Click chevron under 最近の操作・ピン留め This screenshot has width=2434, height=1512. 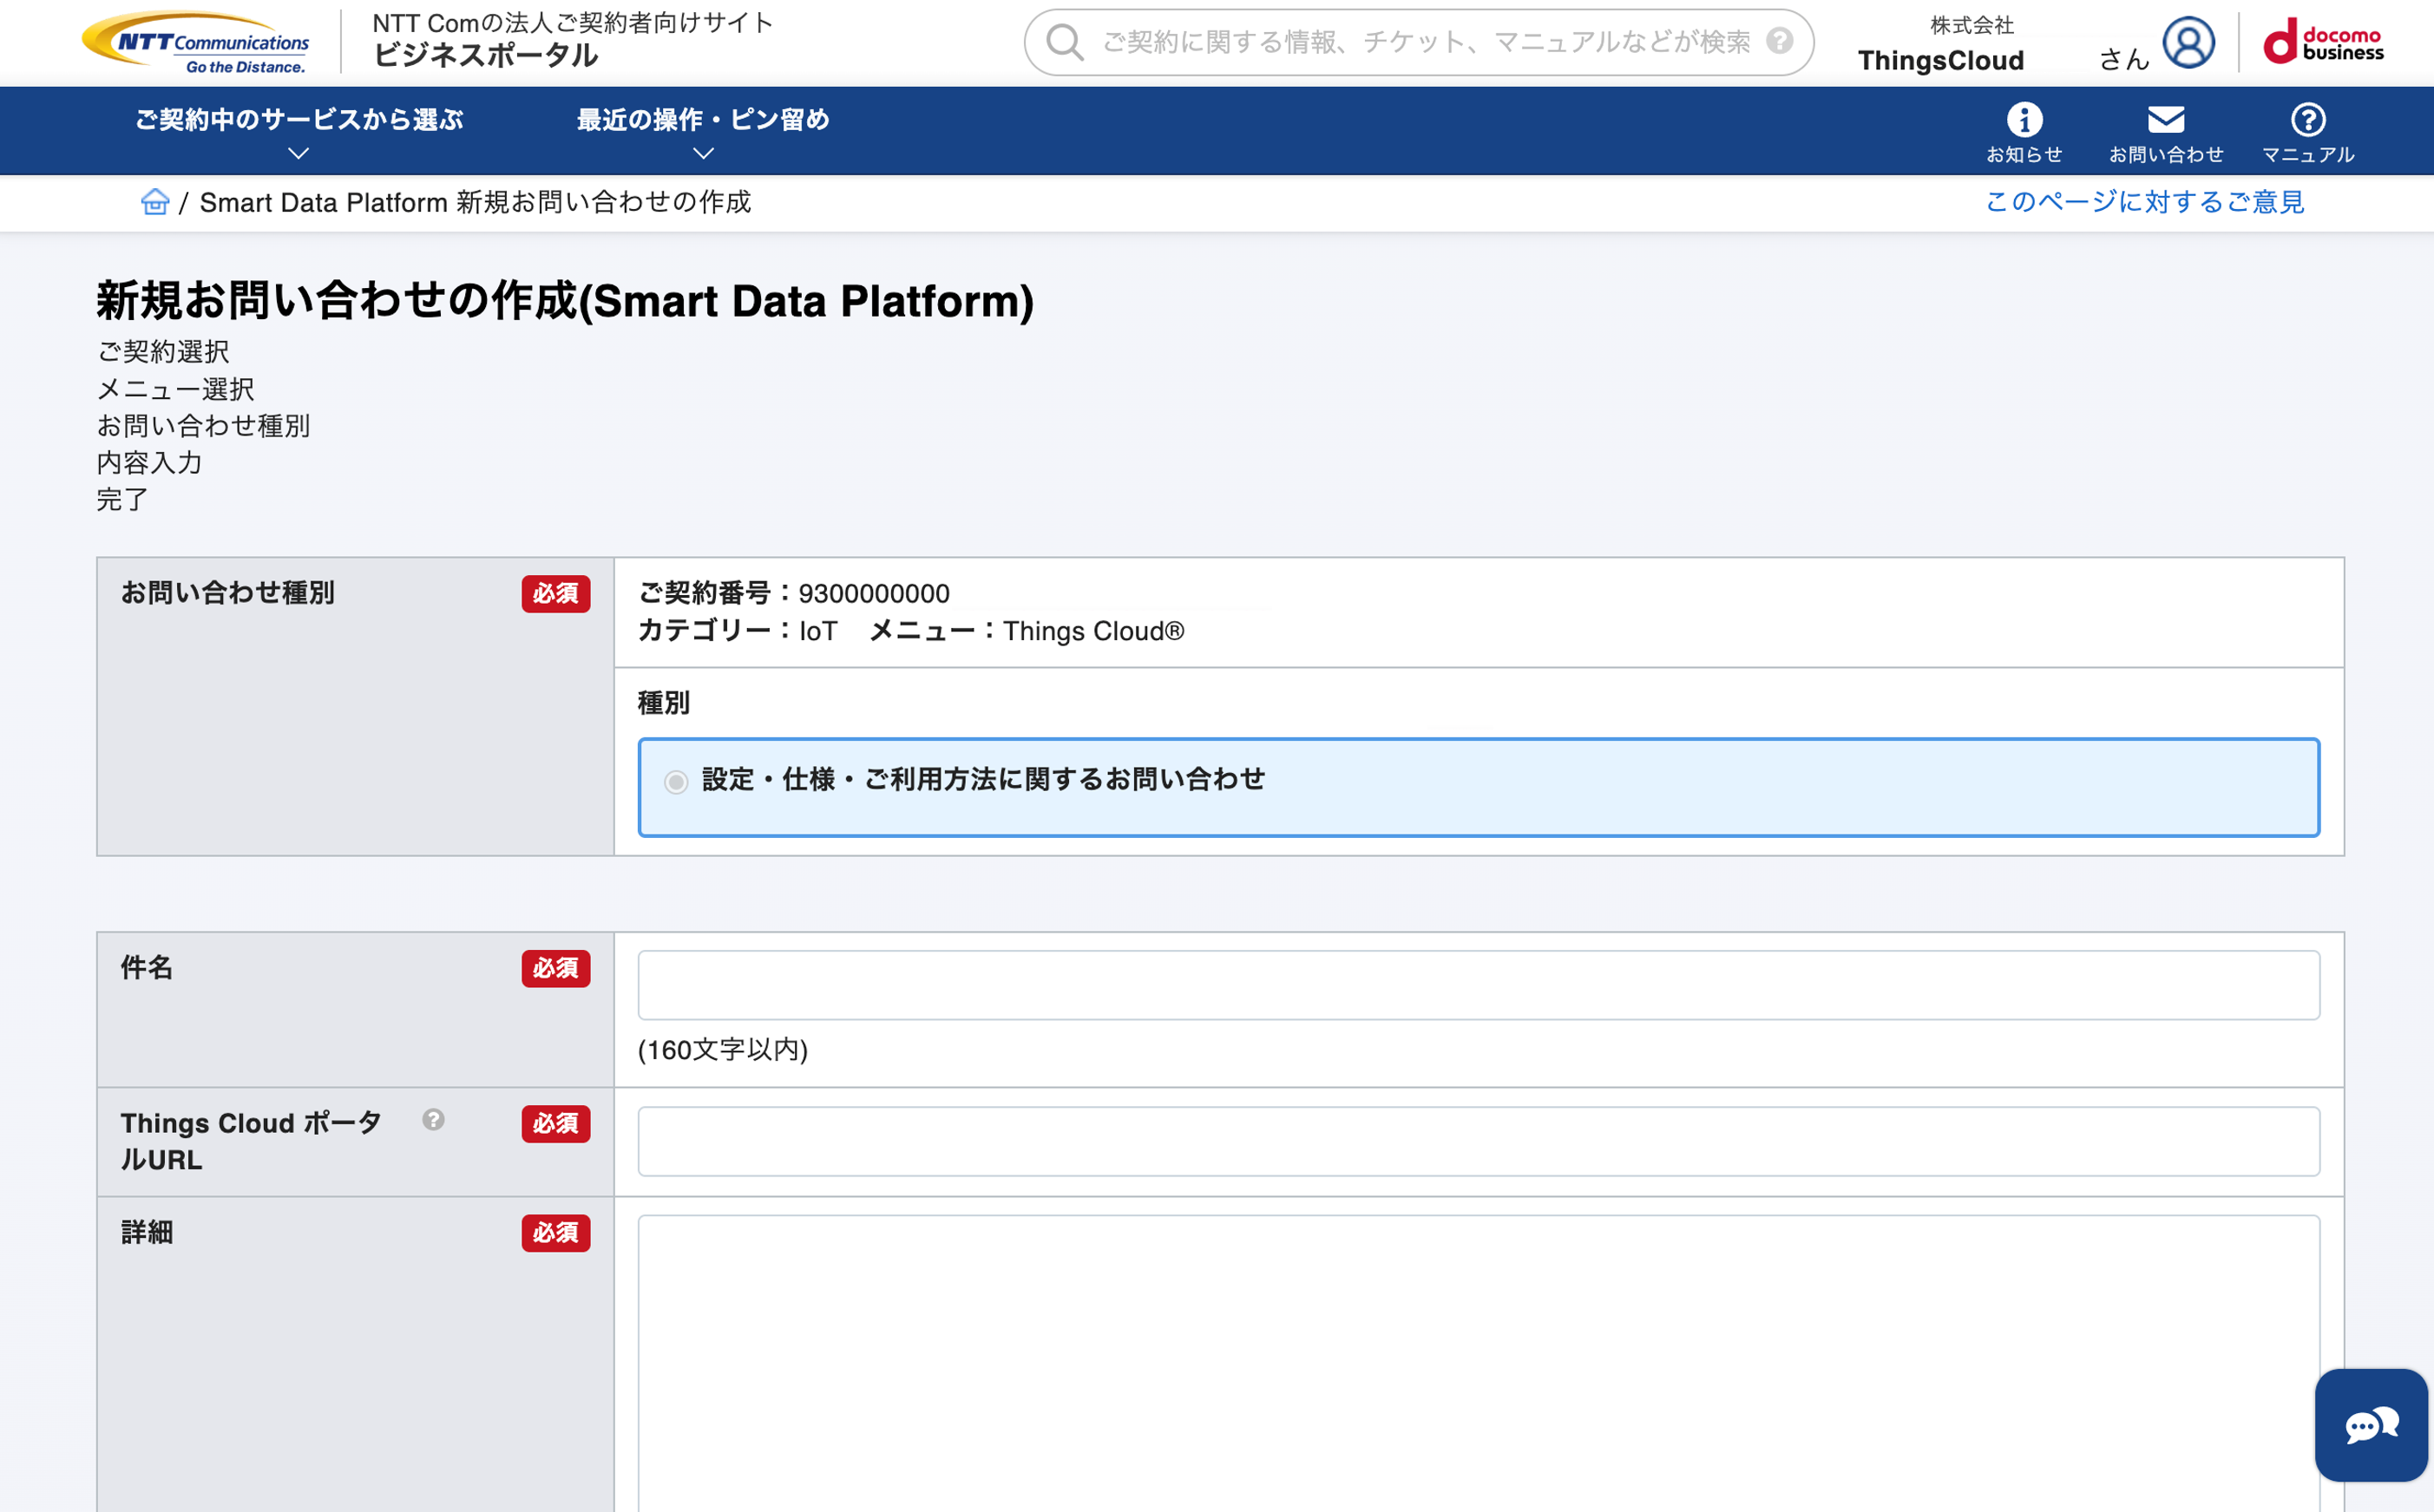703,153
